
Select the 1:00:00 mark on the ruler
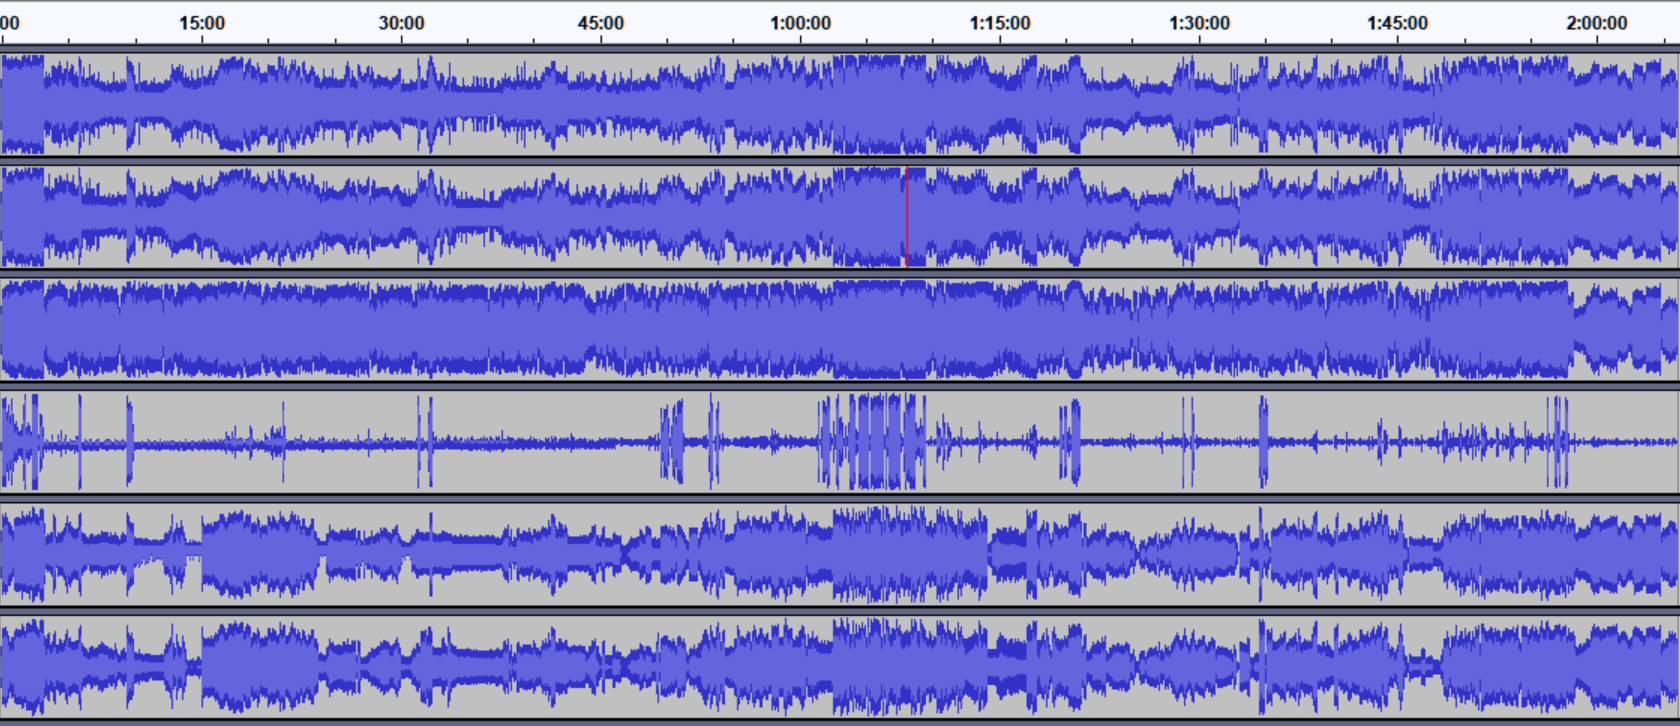coord(800,23)
